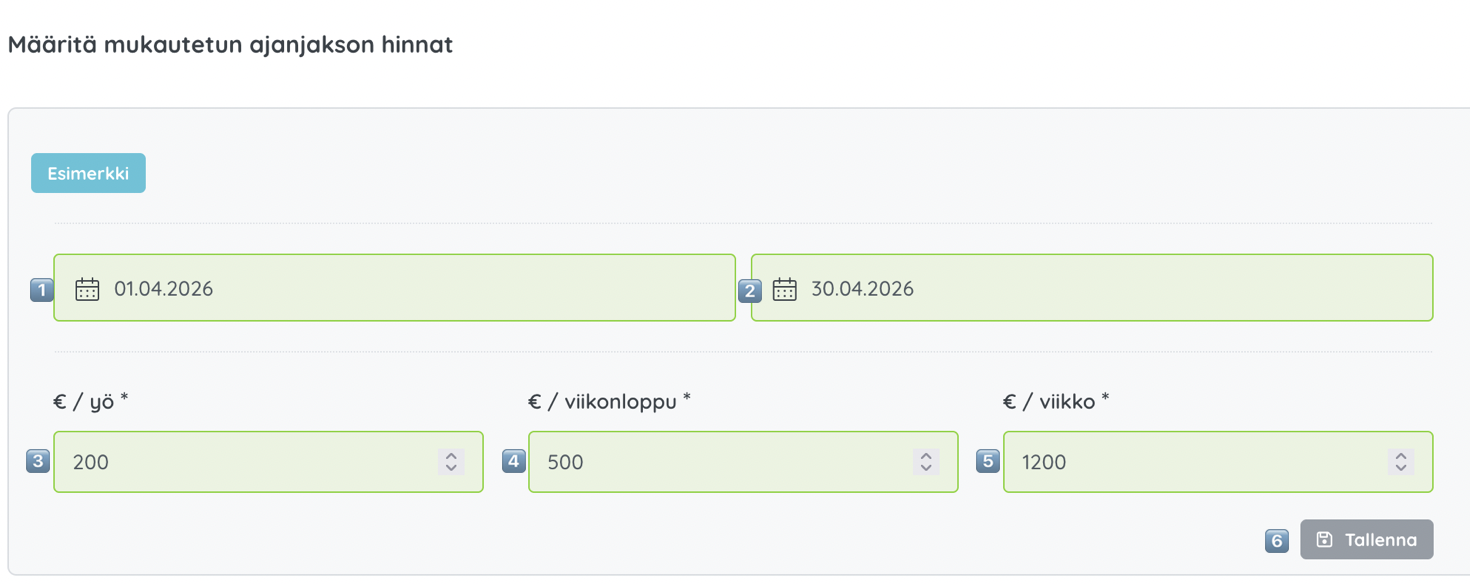Click the number 5 badge marker
Viewport: 1470px width, 584px height.
click(988, 461)
